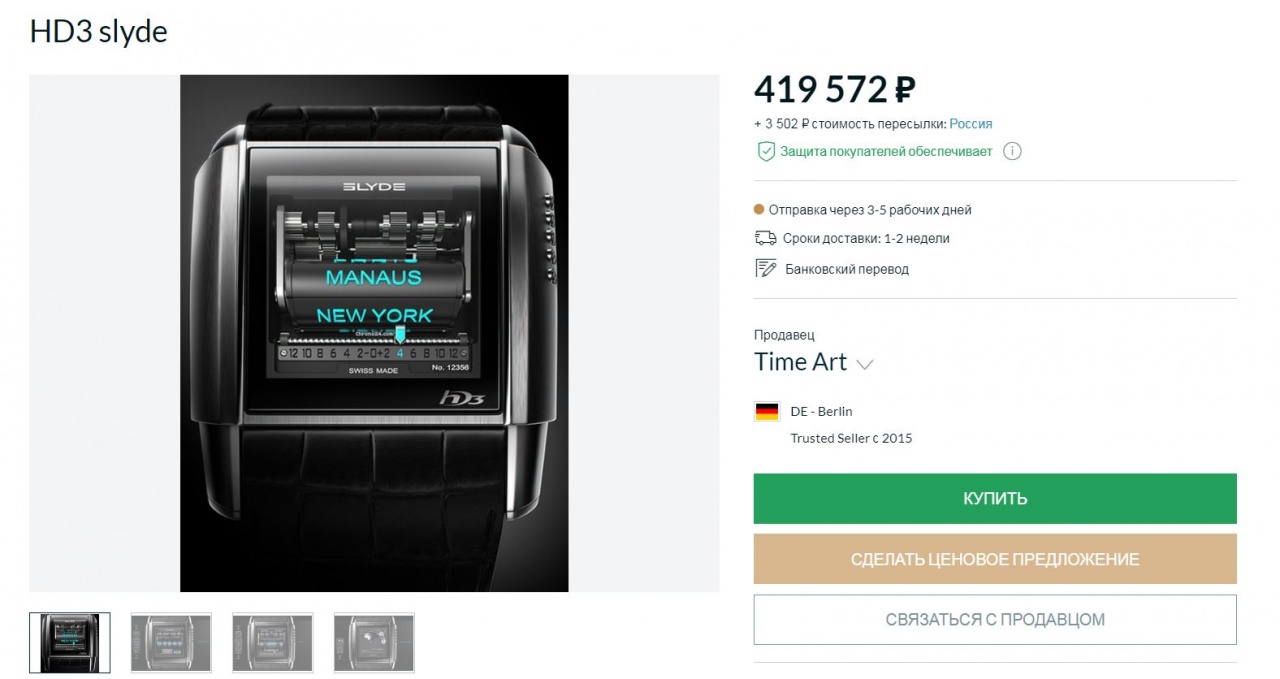The image size is (1280, 679).
Task: Expand the Time Art seller chevron
Action: pos(865,365)
